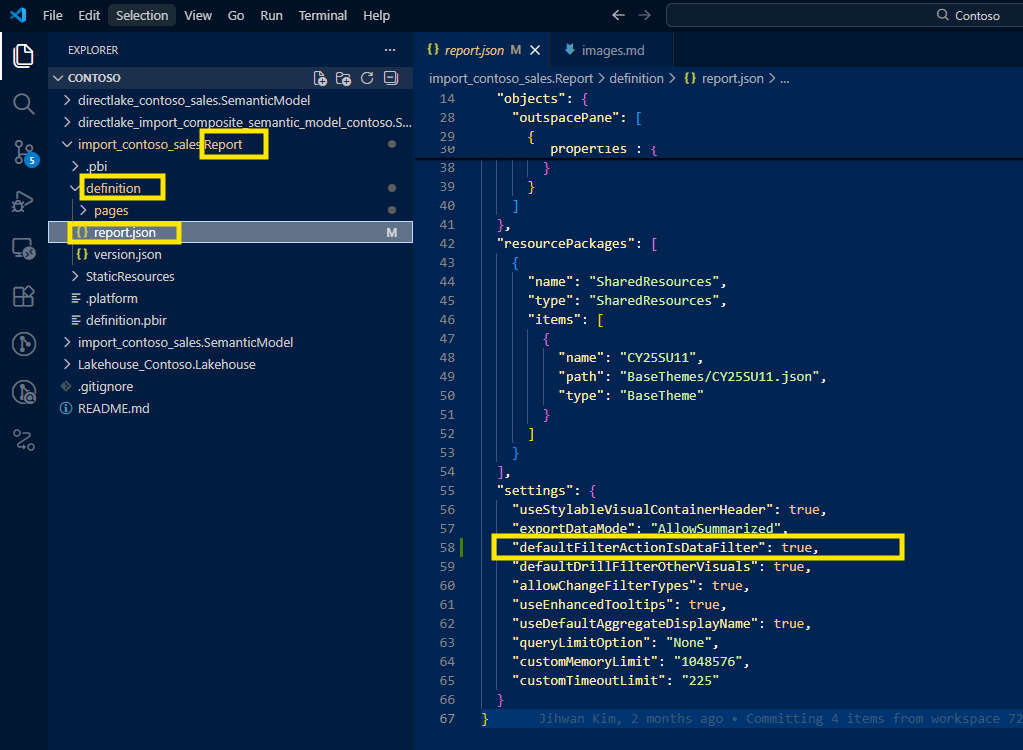
Task: Open the Explorer more actions ellipsis
Action: pyautogui.click(x=390, y=50)
